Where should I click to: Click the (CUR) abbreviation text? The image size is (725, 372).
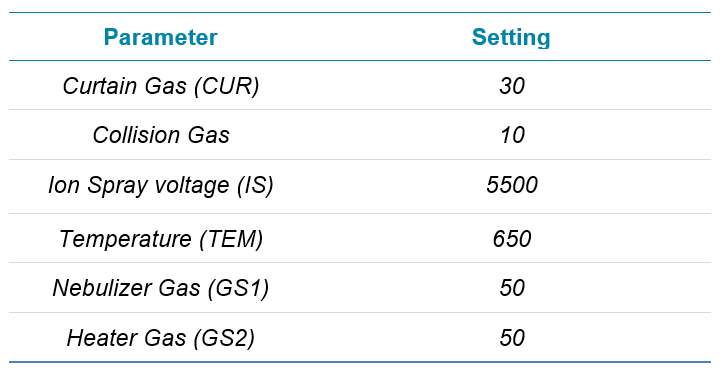(x=227, y=86)
